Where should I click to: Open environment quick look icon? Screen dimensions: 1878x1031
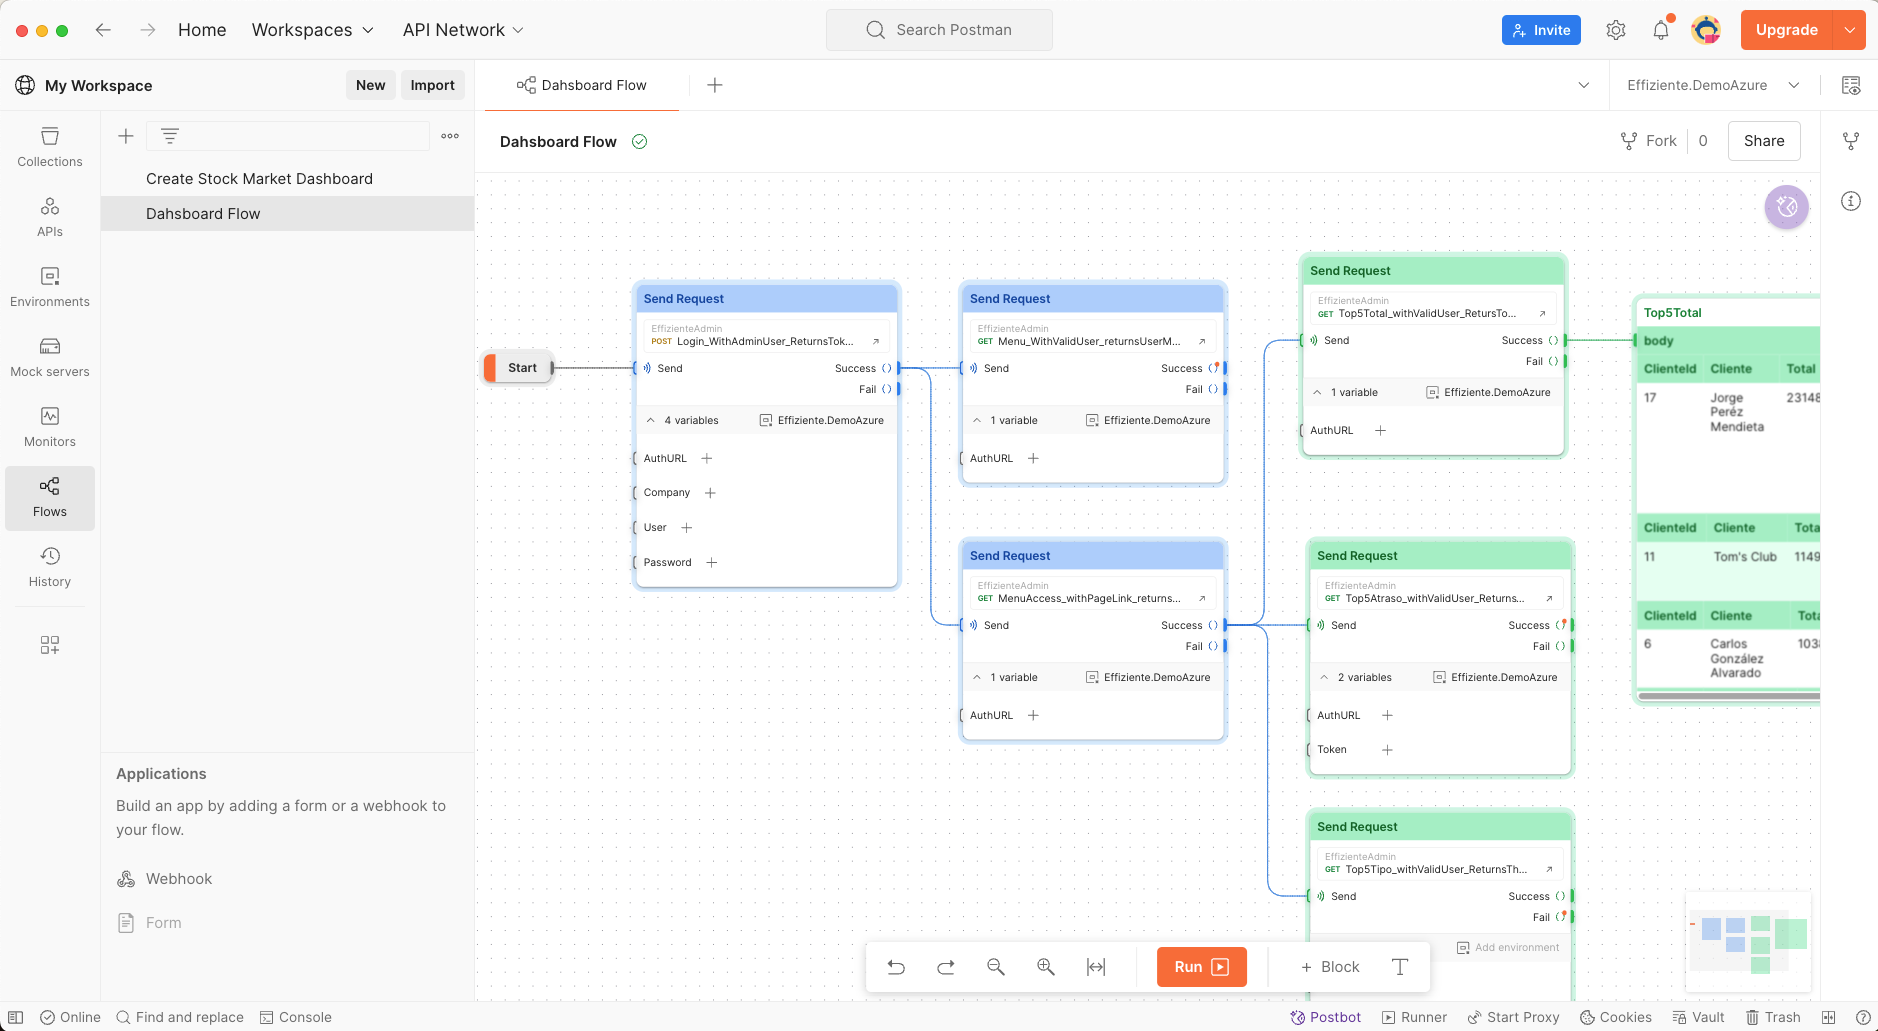tap(1851, 85)
